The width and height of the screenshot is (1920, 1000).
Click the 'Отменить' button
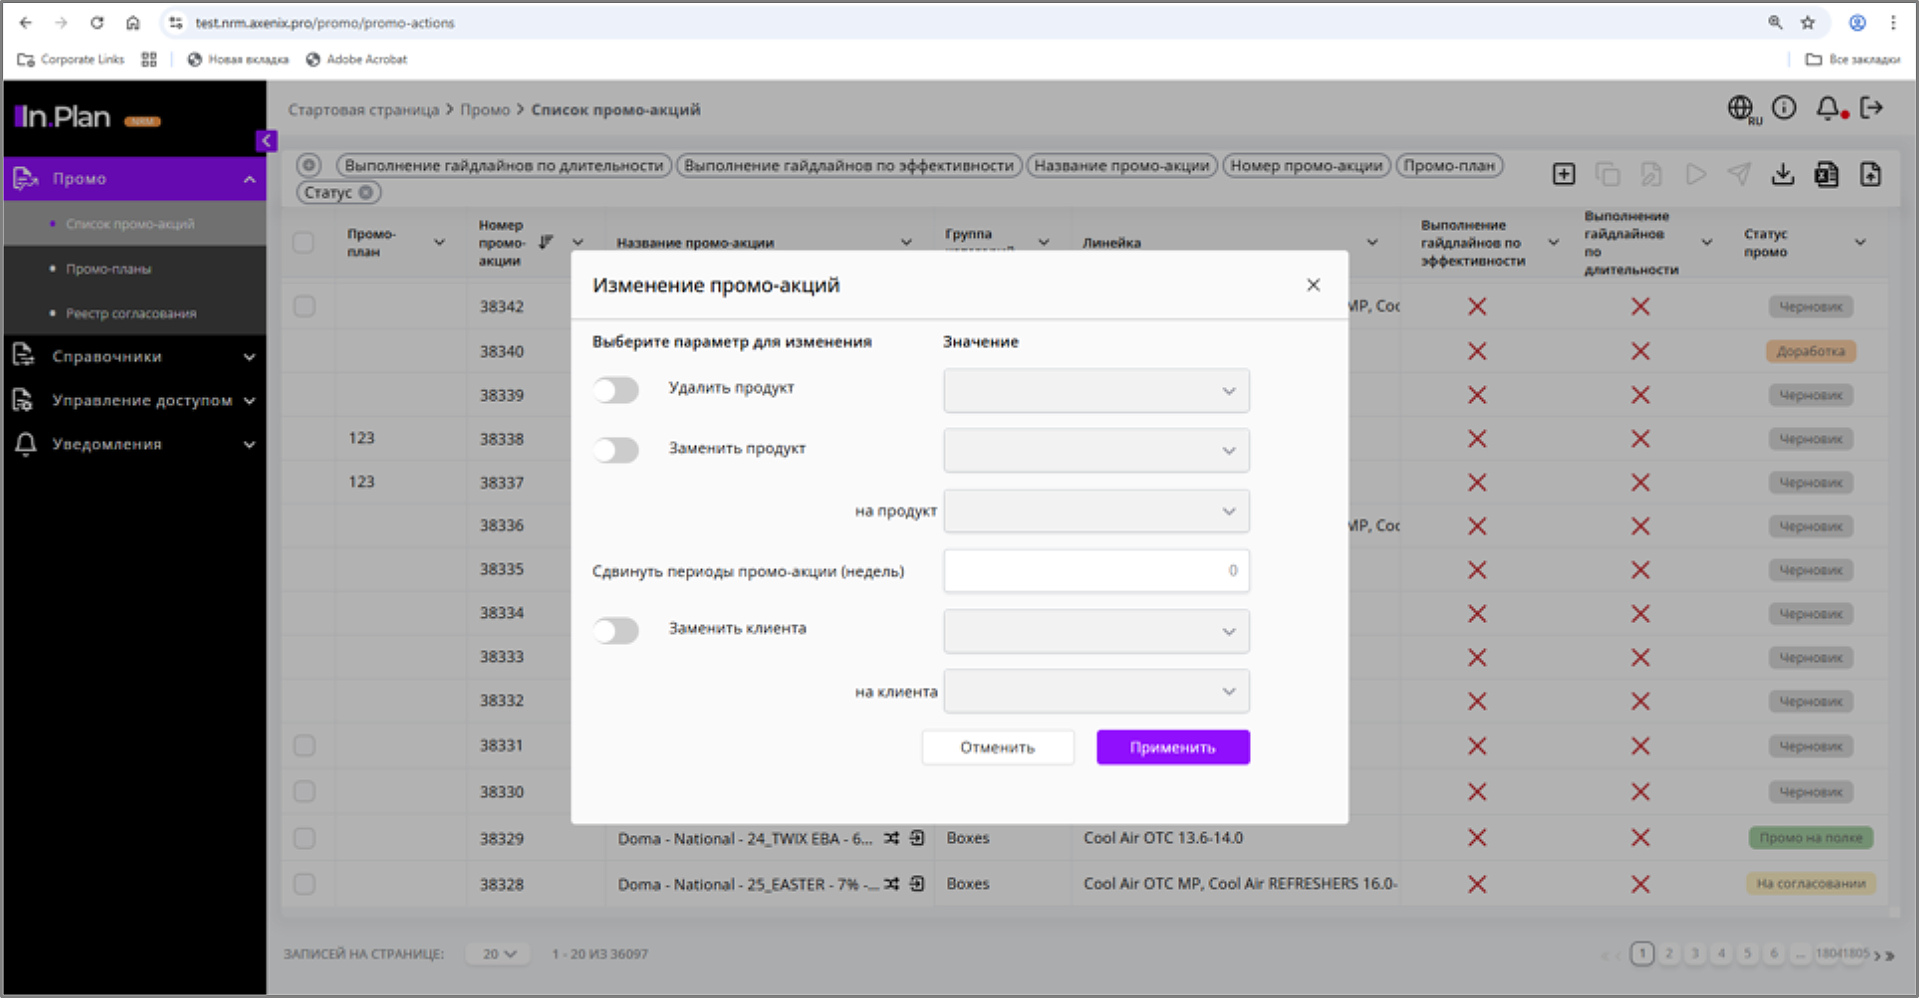(997, 748)
